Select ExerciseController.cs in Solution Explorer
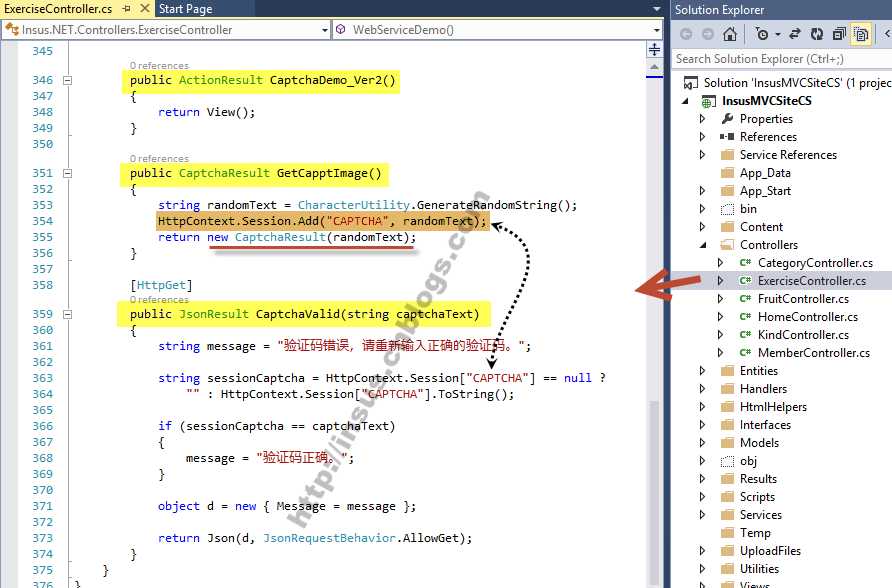 [811, 281]
